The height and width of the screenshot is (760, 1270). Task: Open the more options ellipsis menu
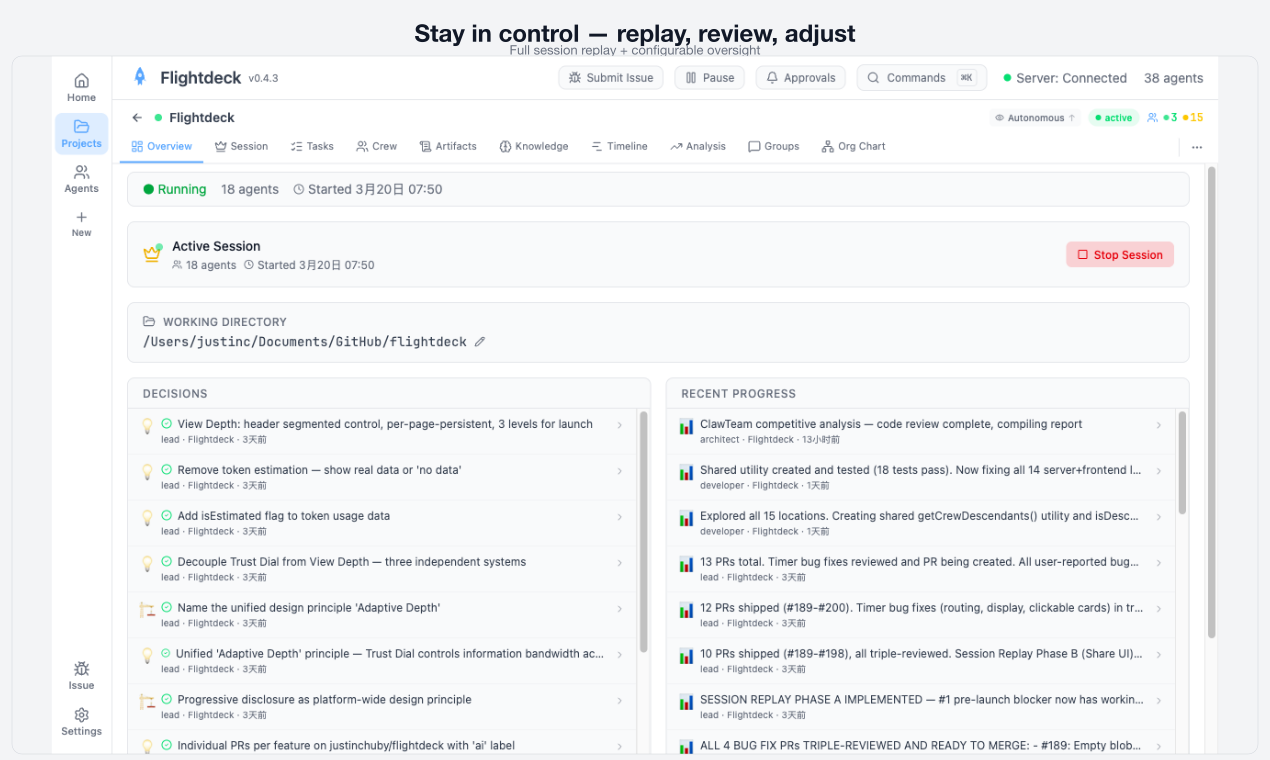[1196, 147]
